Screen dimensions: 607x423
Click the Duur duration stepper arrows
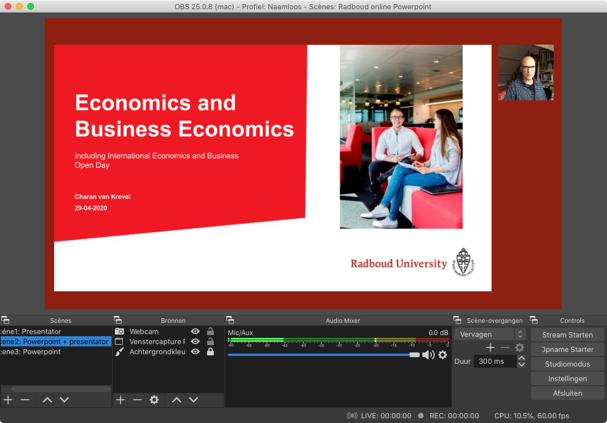point(521,361)
